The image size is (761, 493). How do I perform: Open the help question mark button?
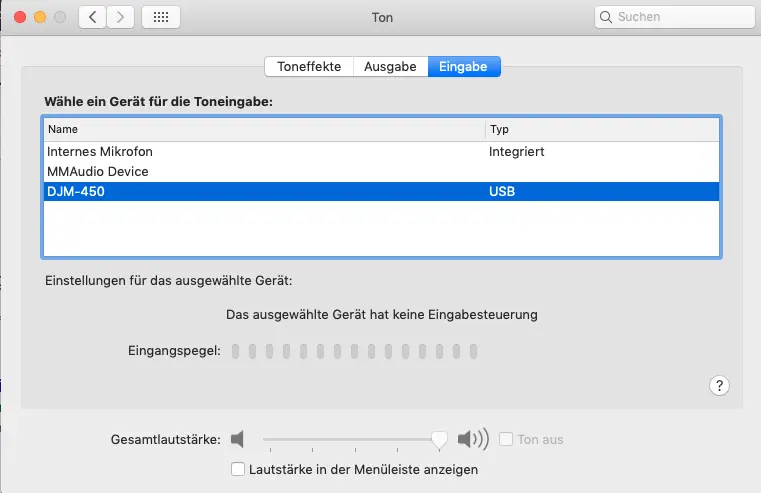point(719,386)
